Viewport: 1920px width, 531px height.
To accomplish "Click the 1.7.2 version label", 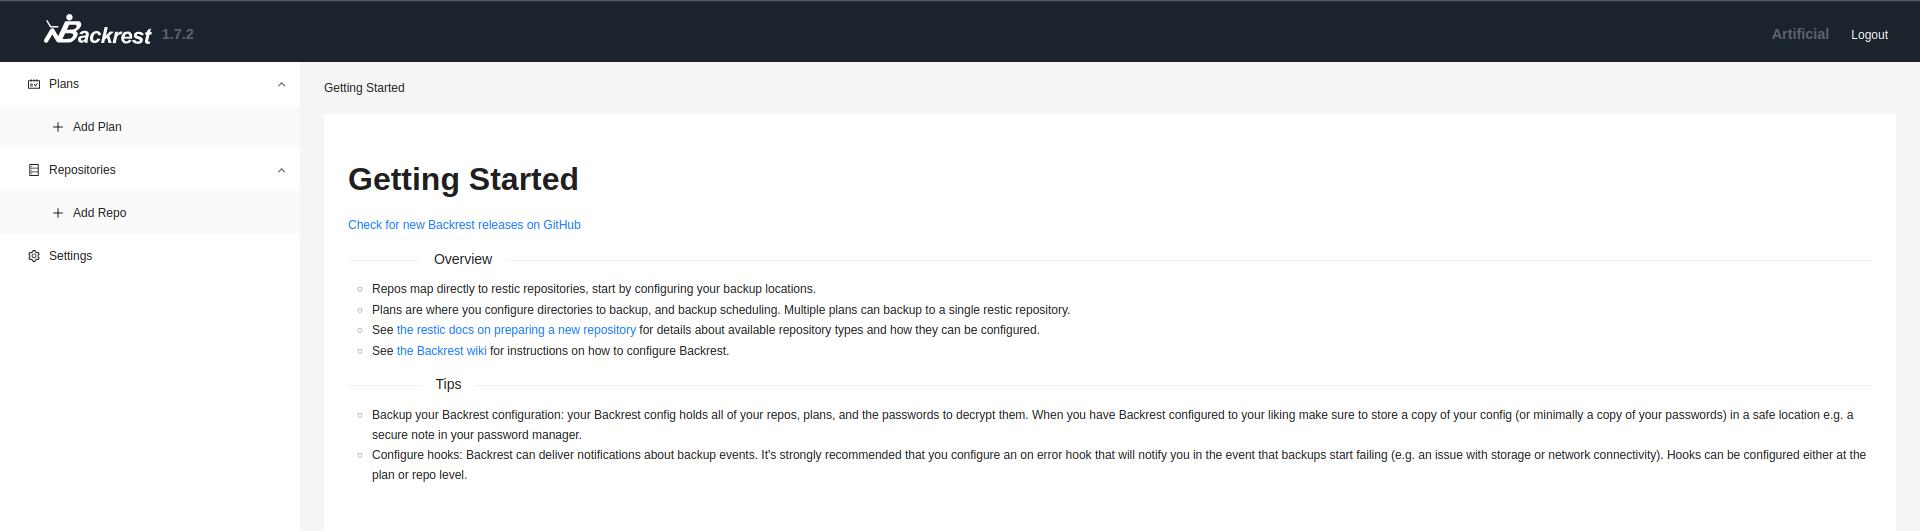I will tap(178, 34).
